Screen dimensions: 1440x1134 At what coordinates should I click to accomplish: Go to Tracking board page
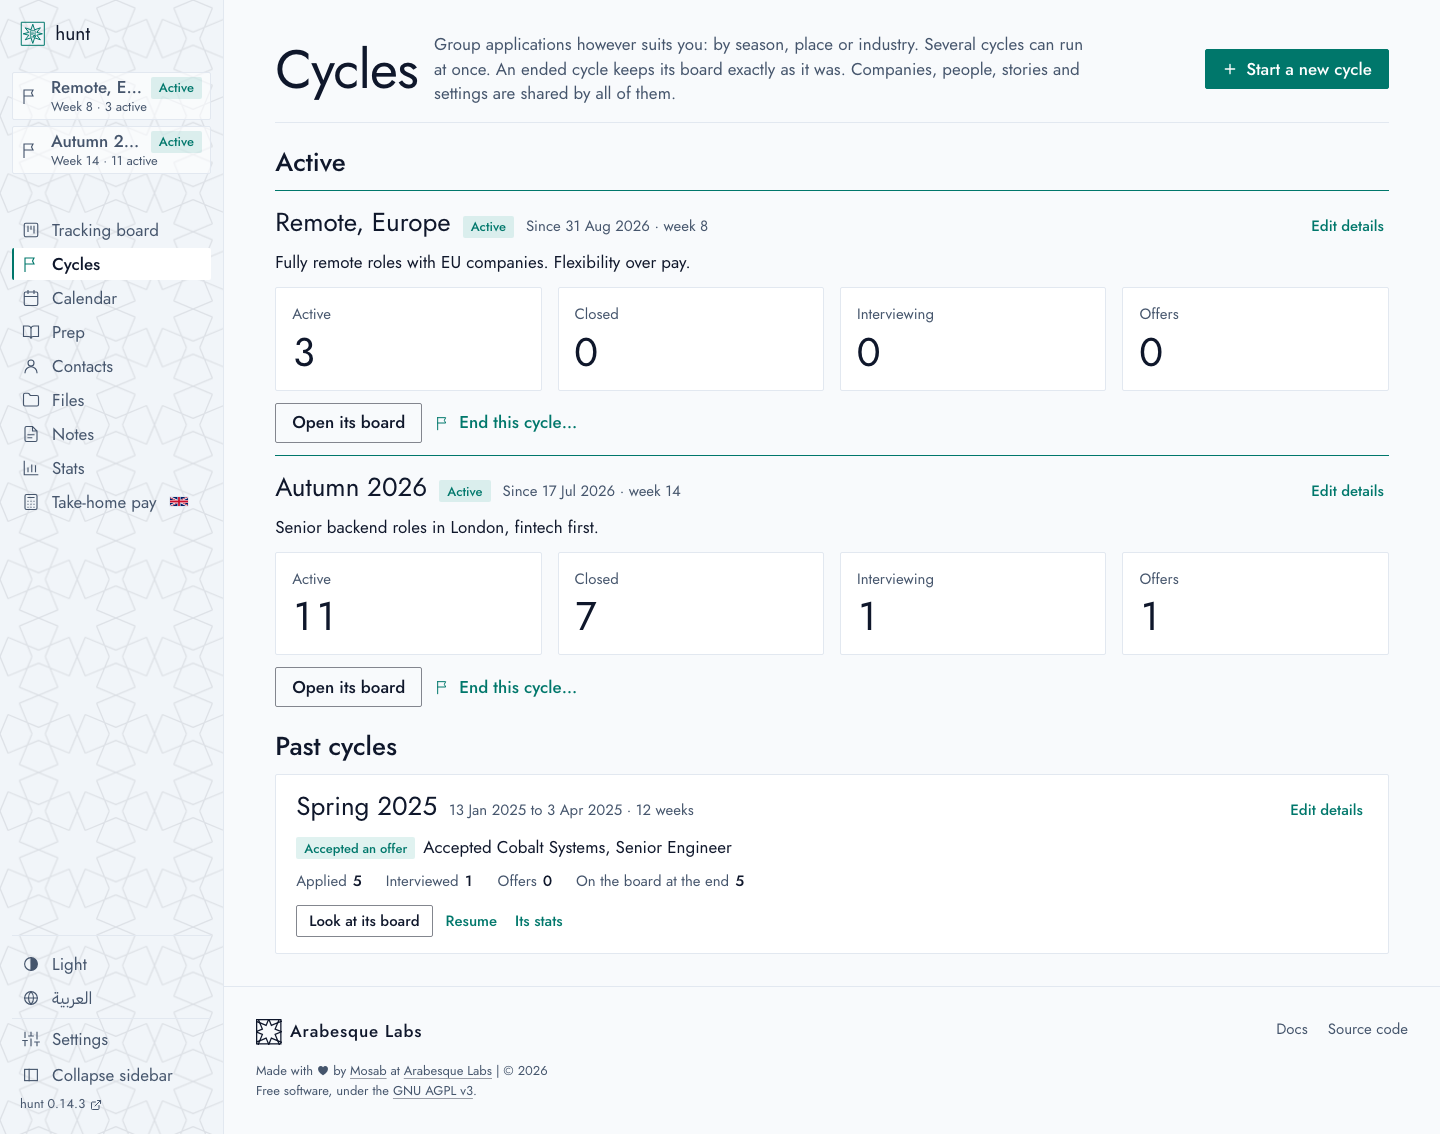pyautogui.click(x=112, y=230)
